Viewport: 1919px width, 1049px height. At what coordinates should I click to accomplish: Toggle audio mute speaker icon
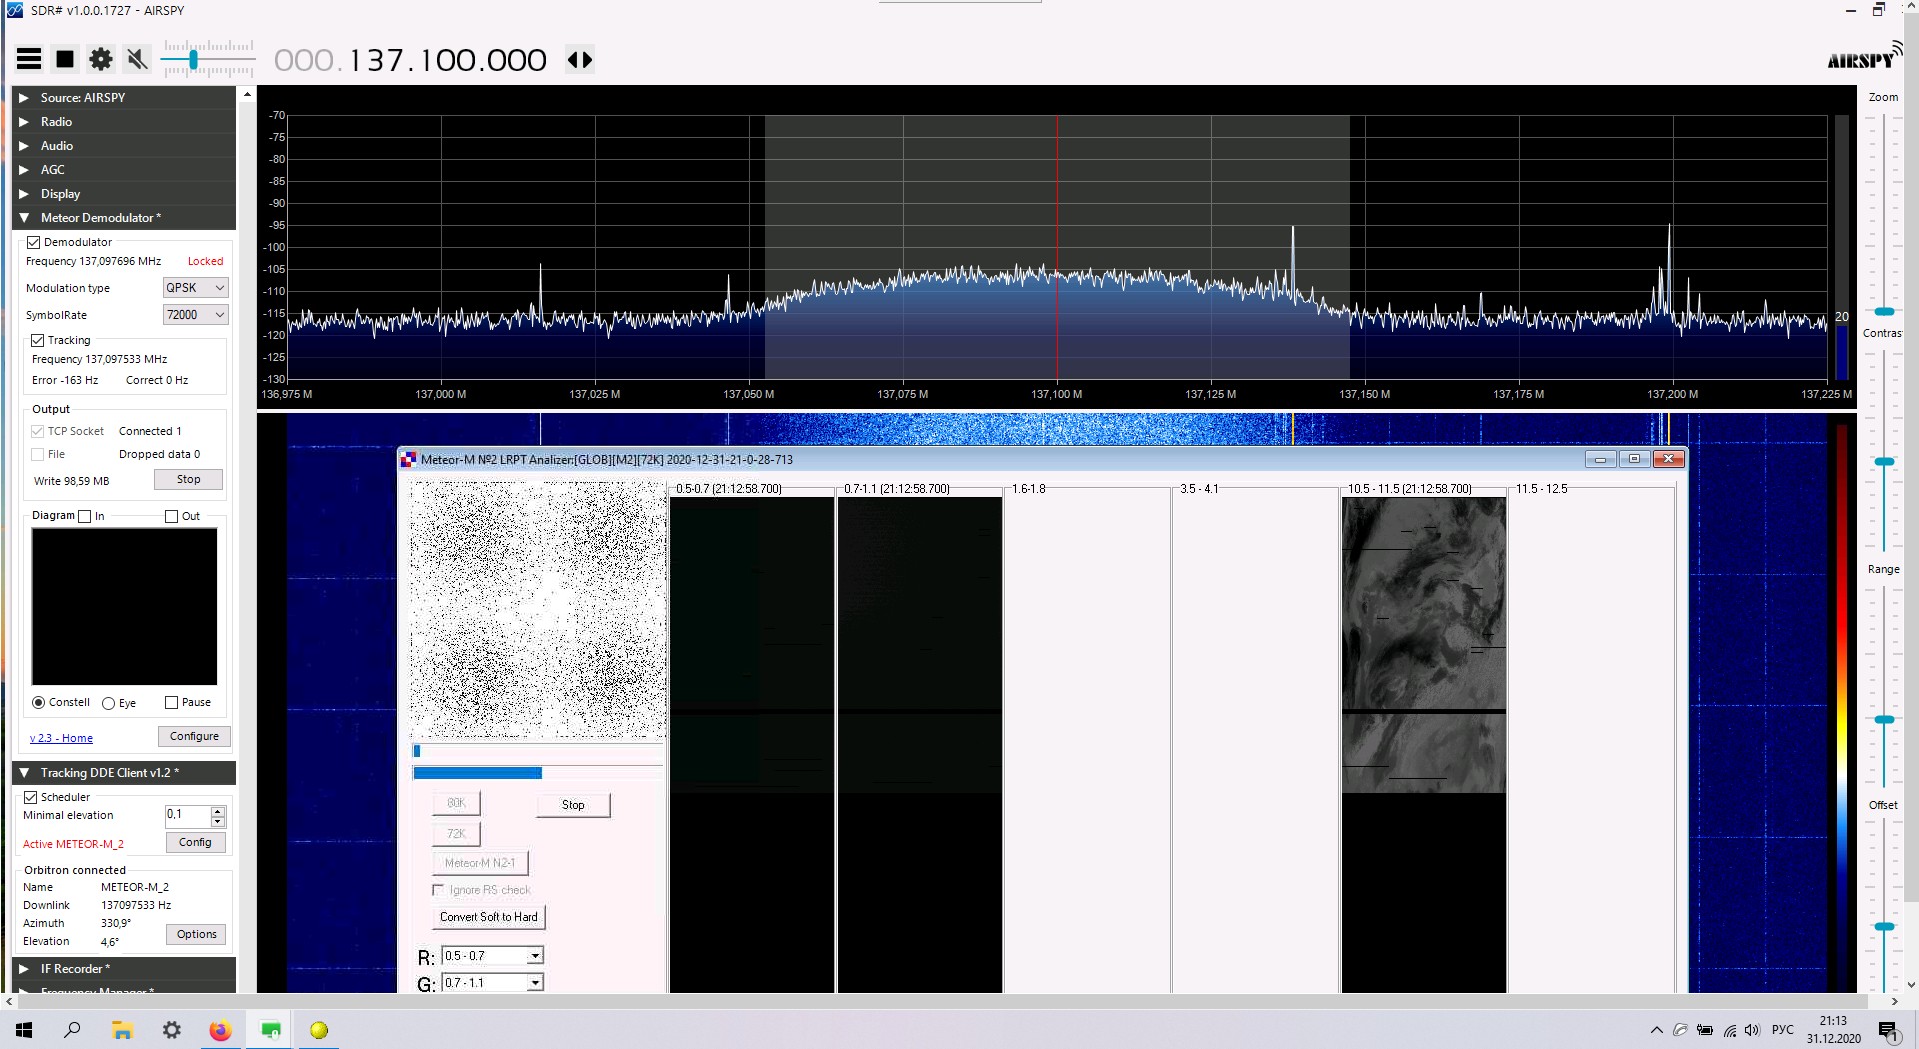(x=137, y=59)
